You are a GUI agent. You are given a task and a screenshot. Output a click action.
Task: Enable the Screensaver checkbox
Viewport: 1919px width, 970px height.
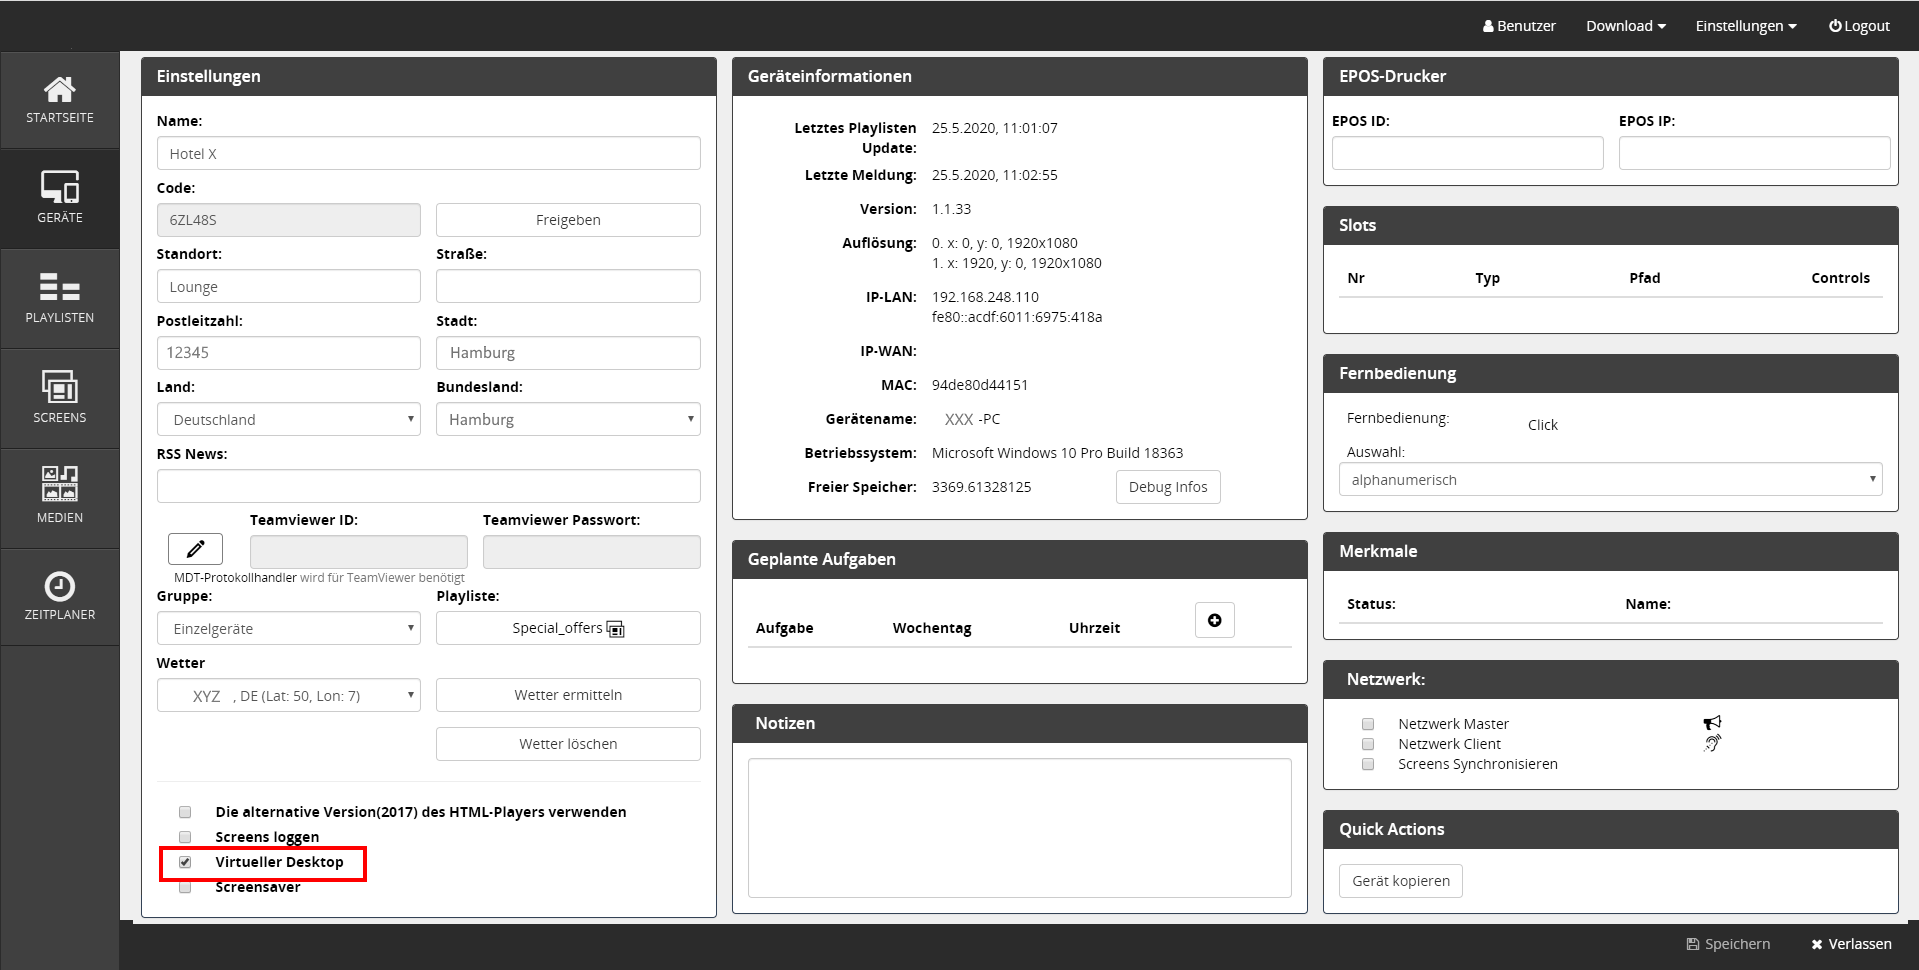(185, 887)
